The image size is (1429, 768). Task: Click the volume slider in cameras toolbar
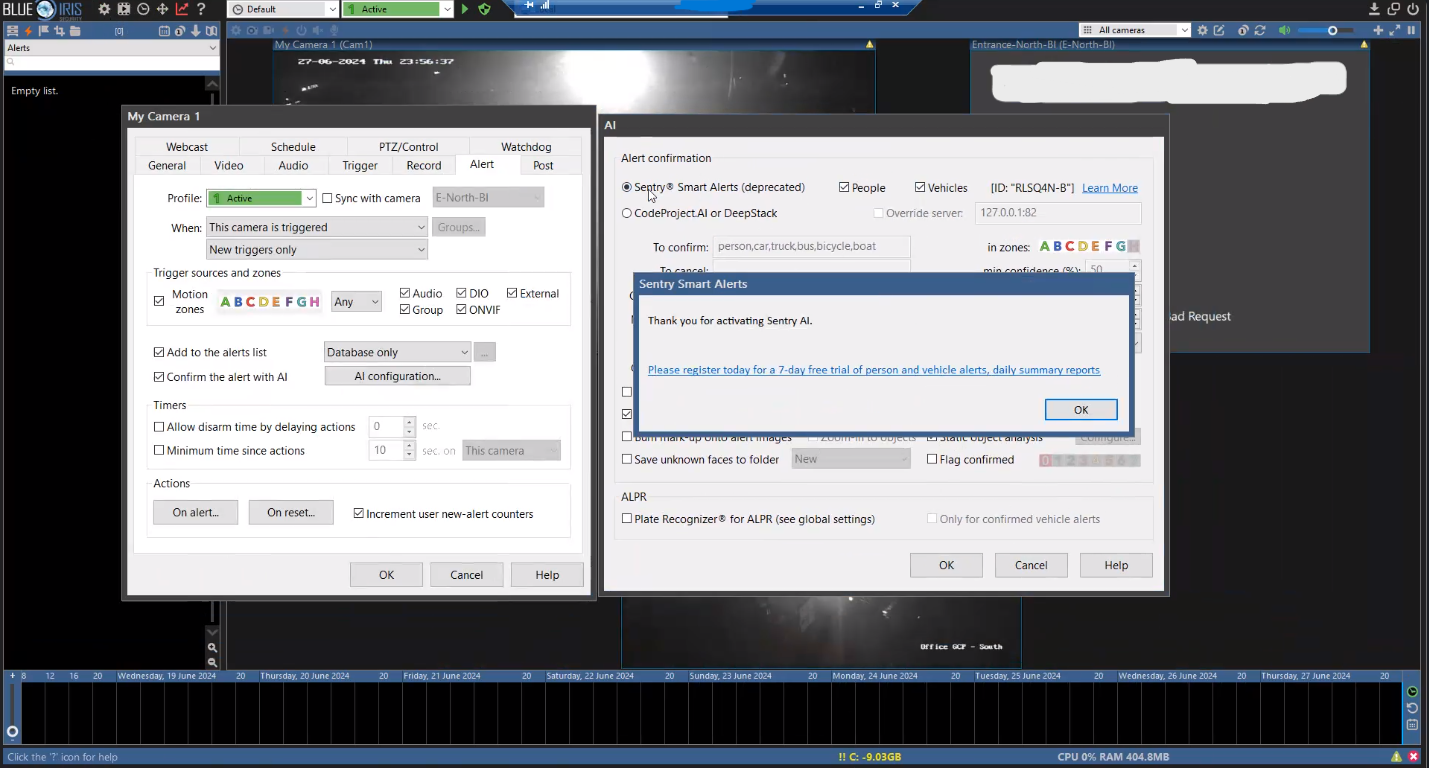point(1325,31)
